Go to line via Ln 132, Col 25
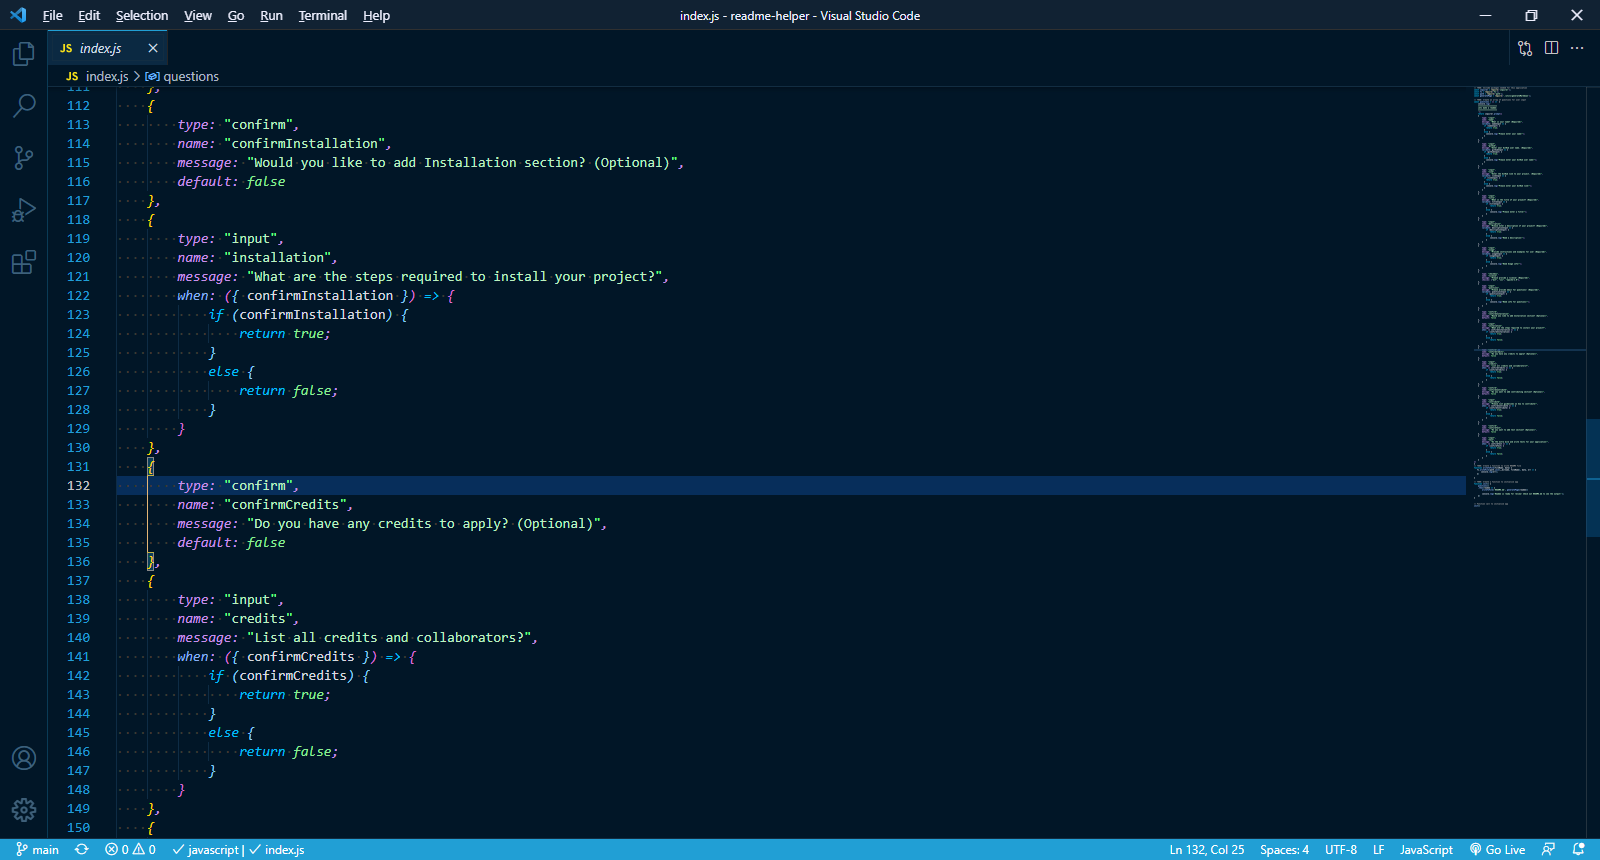Screen dimensions: 1600x860 coord(1207,849)
